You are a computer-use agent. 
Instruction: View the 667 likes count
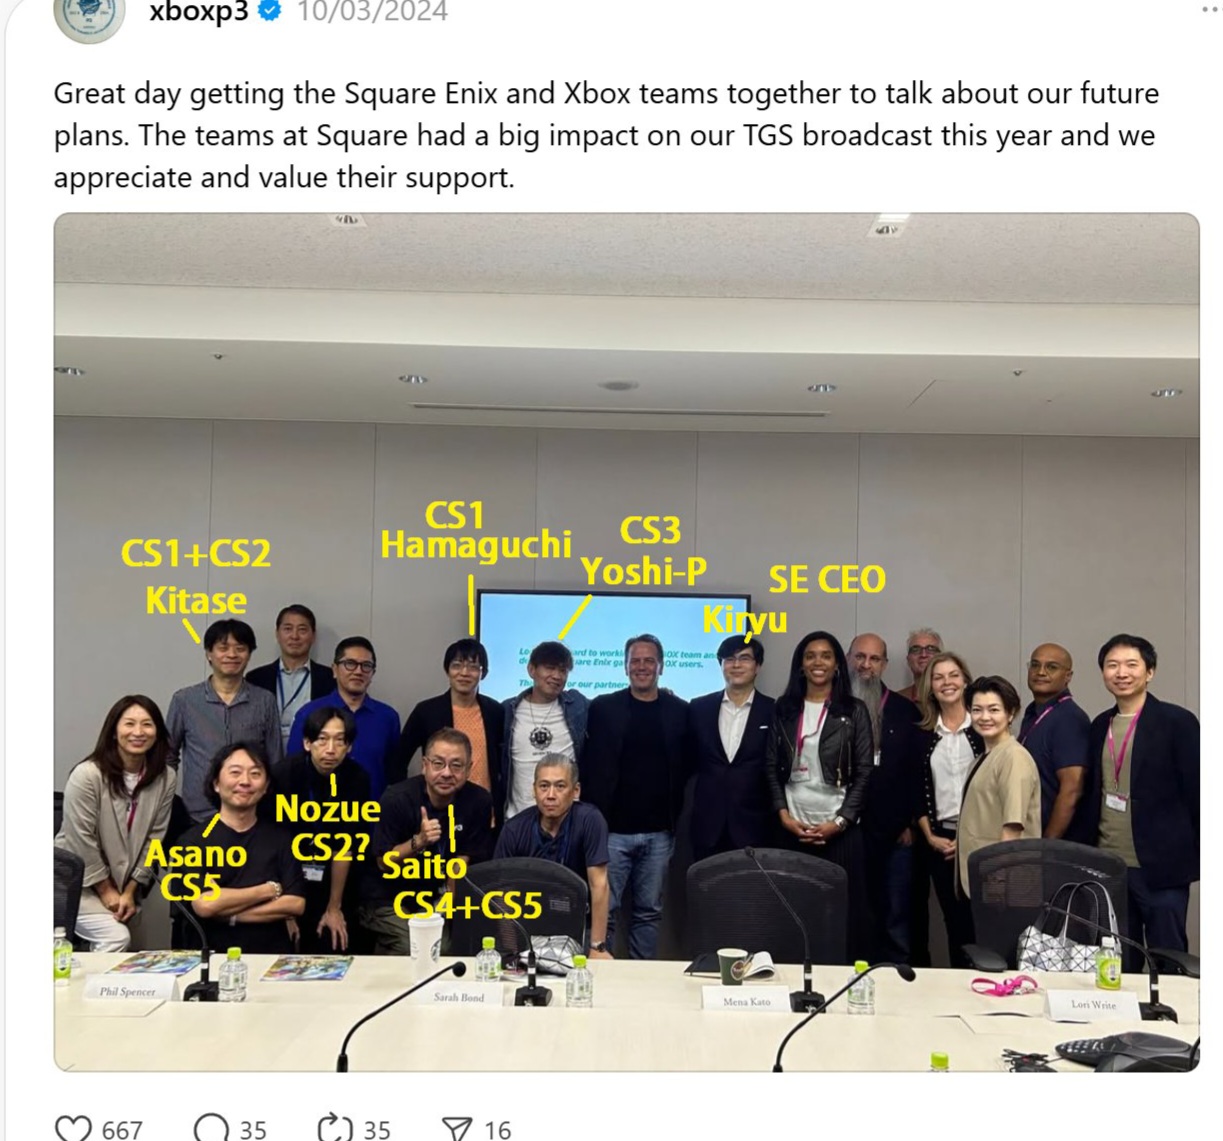[x=122, y=1130]
